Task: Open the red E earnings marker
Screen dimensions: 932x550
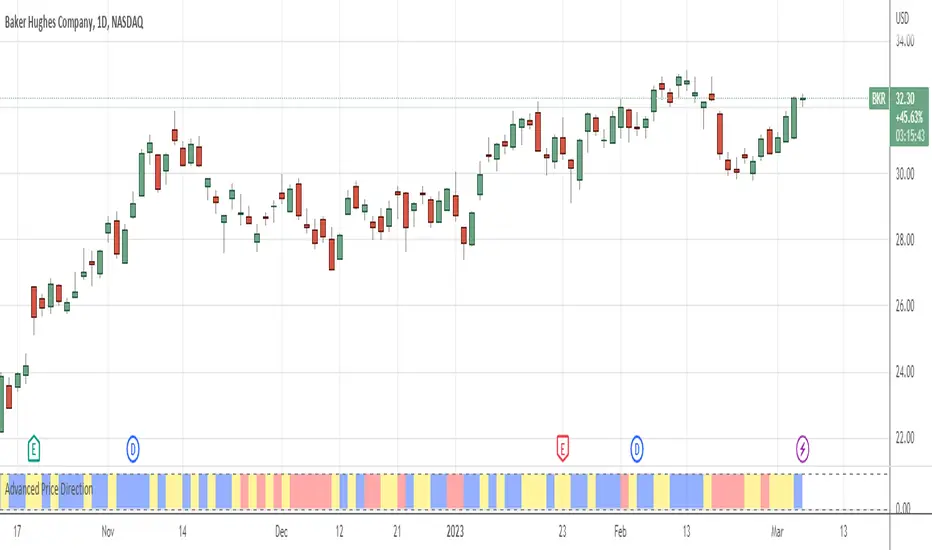Action: 562,447
